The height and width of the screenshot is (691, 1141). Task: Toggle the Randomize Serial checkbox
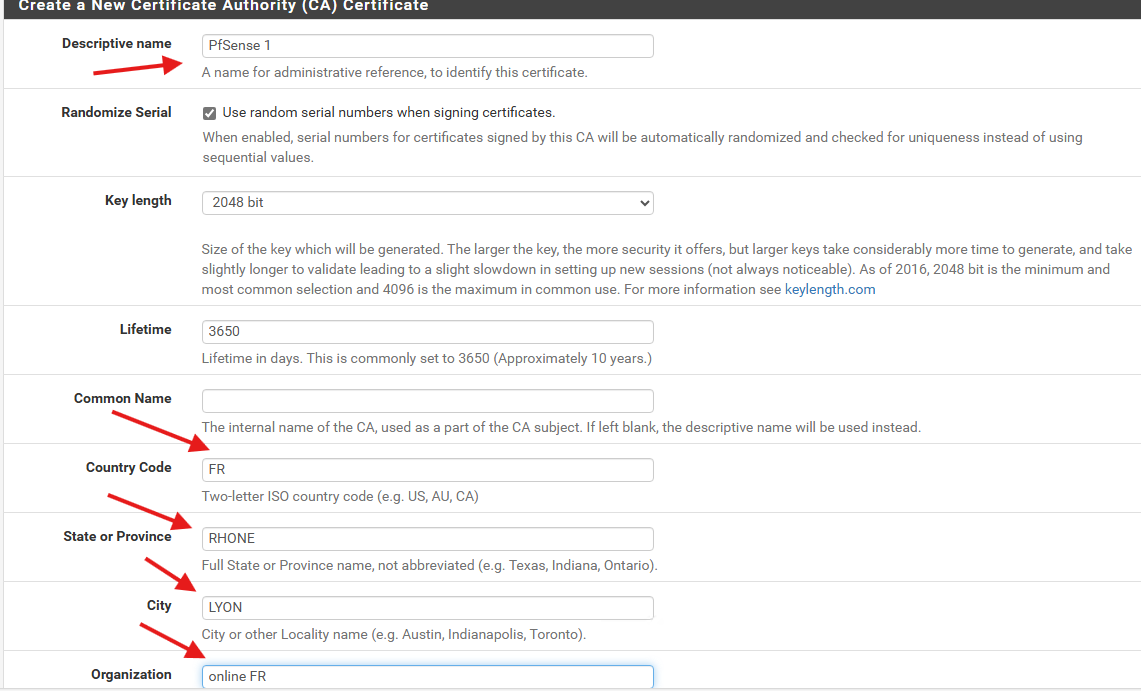coord(210,113)
